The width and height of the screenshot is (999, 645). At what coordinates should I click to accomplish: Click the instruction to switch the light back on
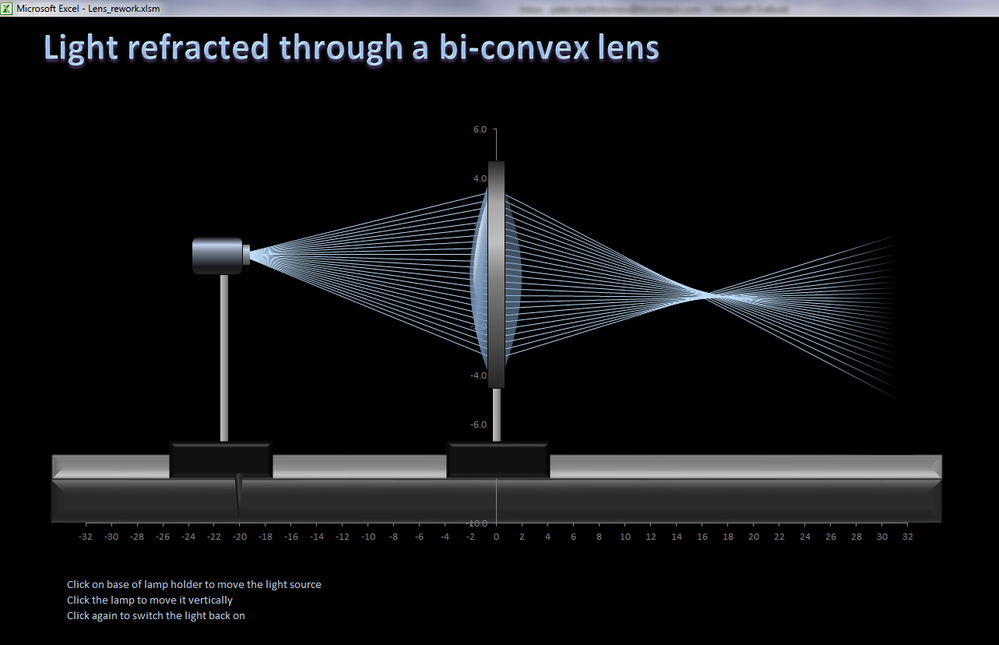[156, 616]
